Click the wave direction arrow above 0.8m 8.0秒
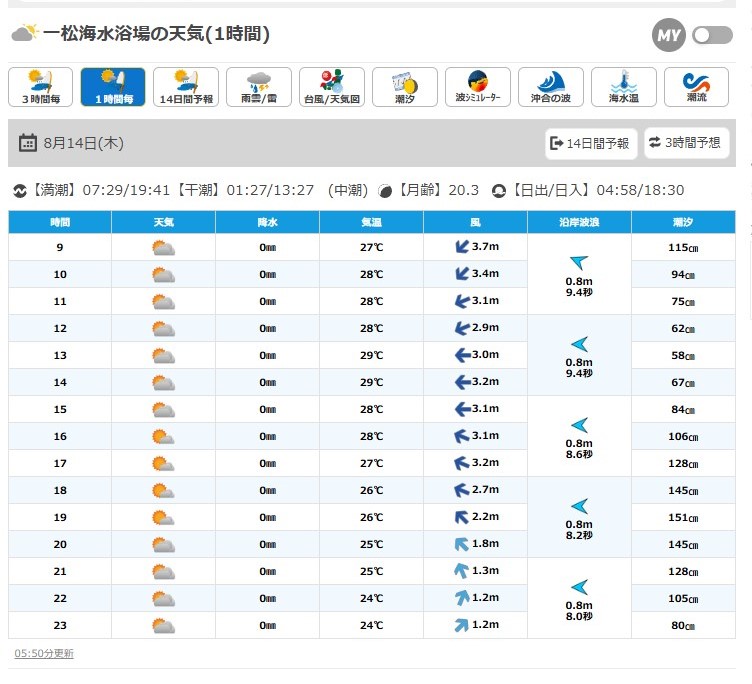Viewport: 752px width, 684px height. click(x=579, y=587)
